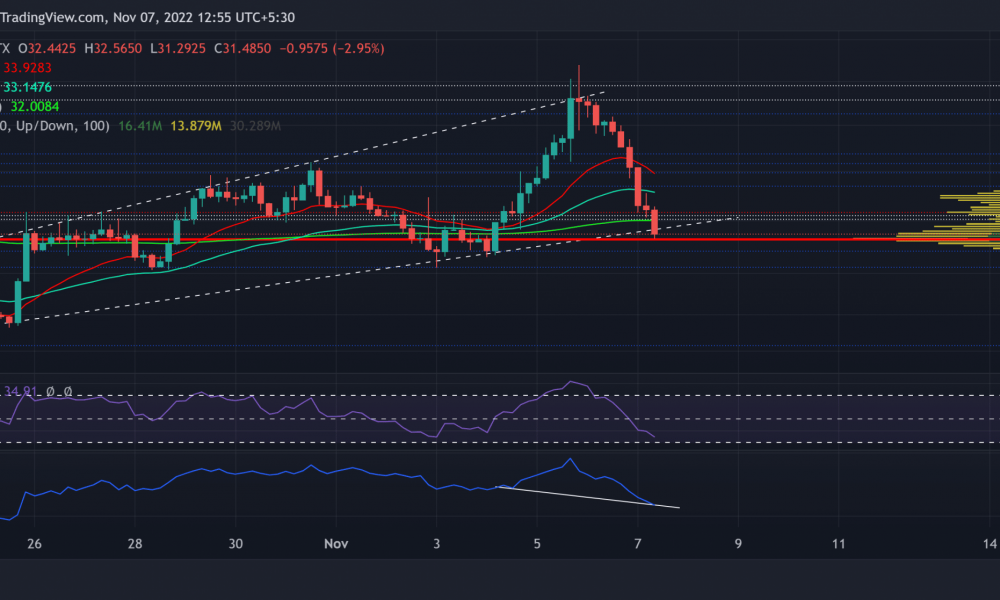Image resolution: width=1000 pixels, height=600 pixels.
Task: Click the date axis label 28
Action: pyautogui.click(x=135, y=544)
